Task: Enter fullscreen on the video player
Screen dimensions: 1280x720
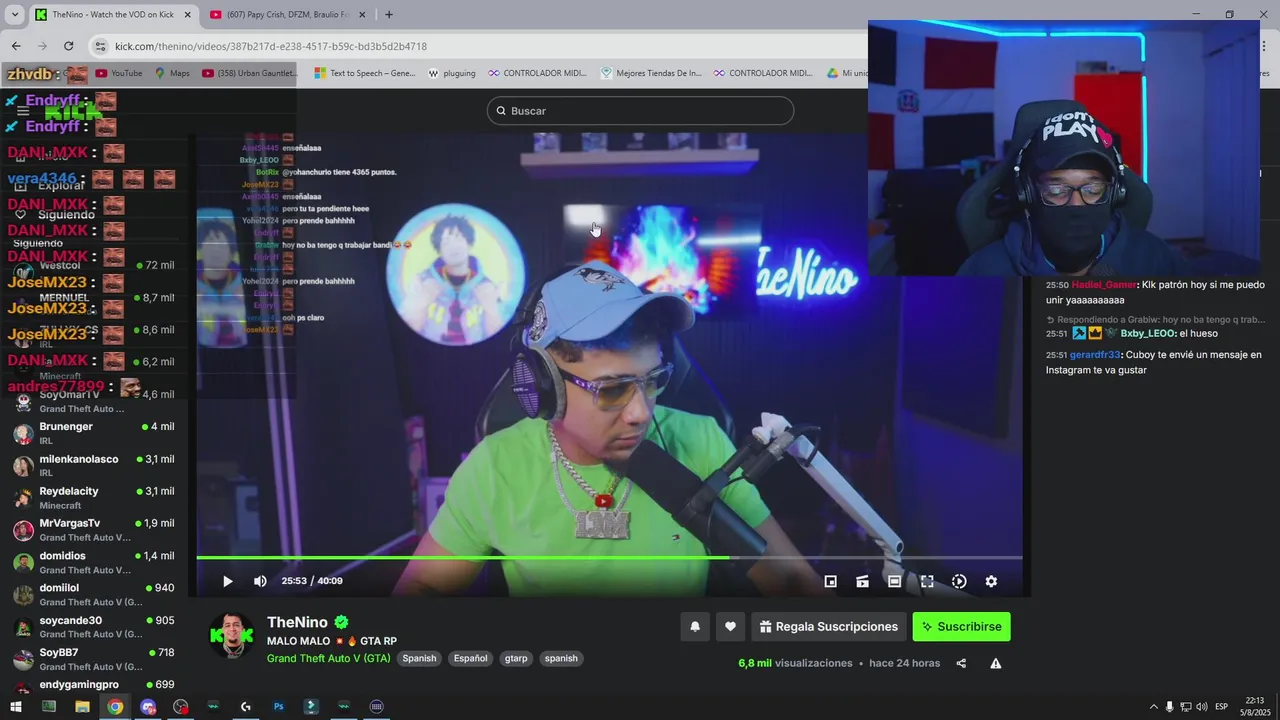Action: pos(927,581)
